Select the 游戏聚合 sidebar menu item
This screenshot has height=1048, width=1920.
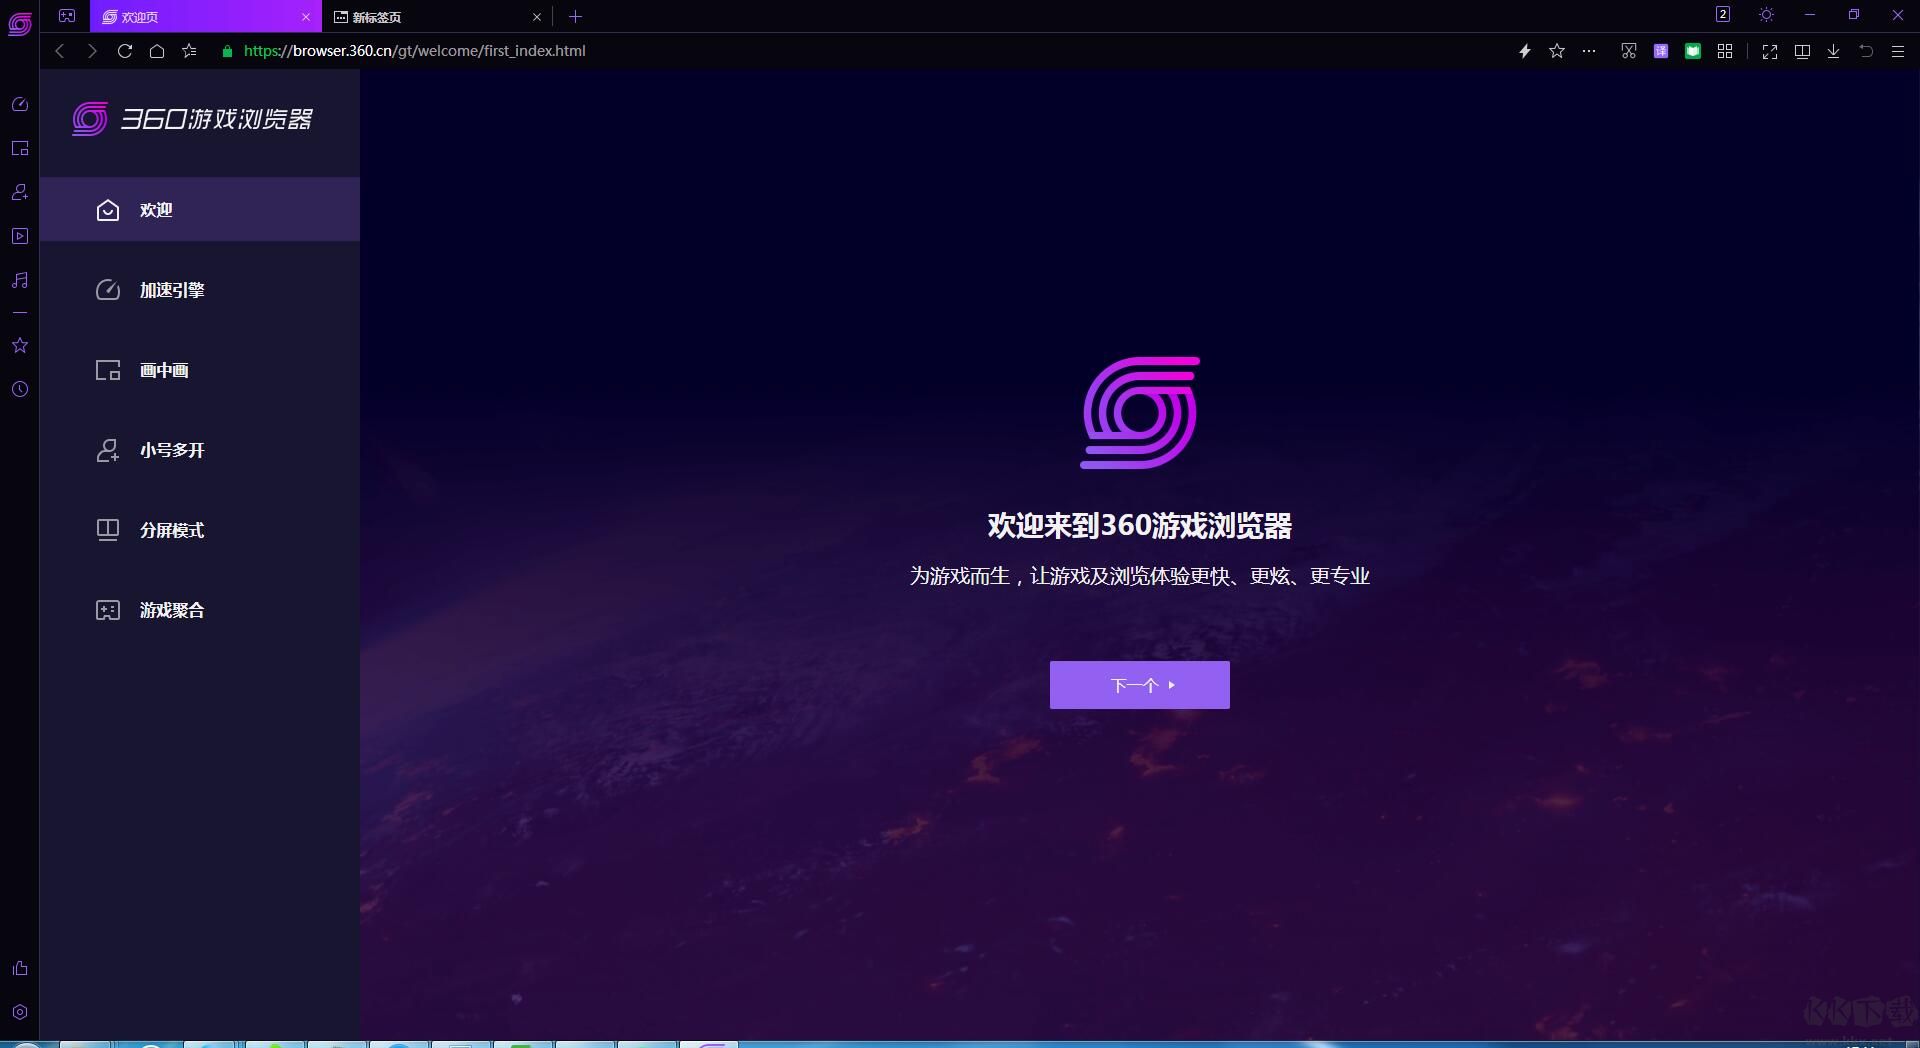coord(175,610)
